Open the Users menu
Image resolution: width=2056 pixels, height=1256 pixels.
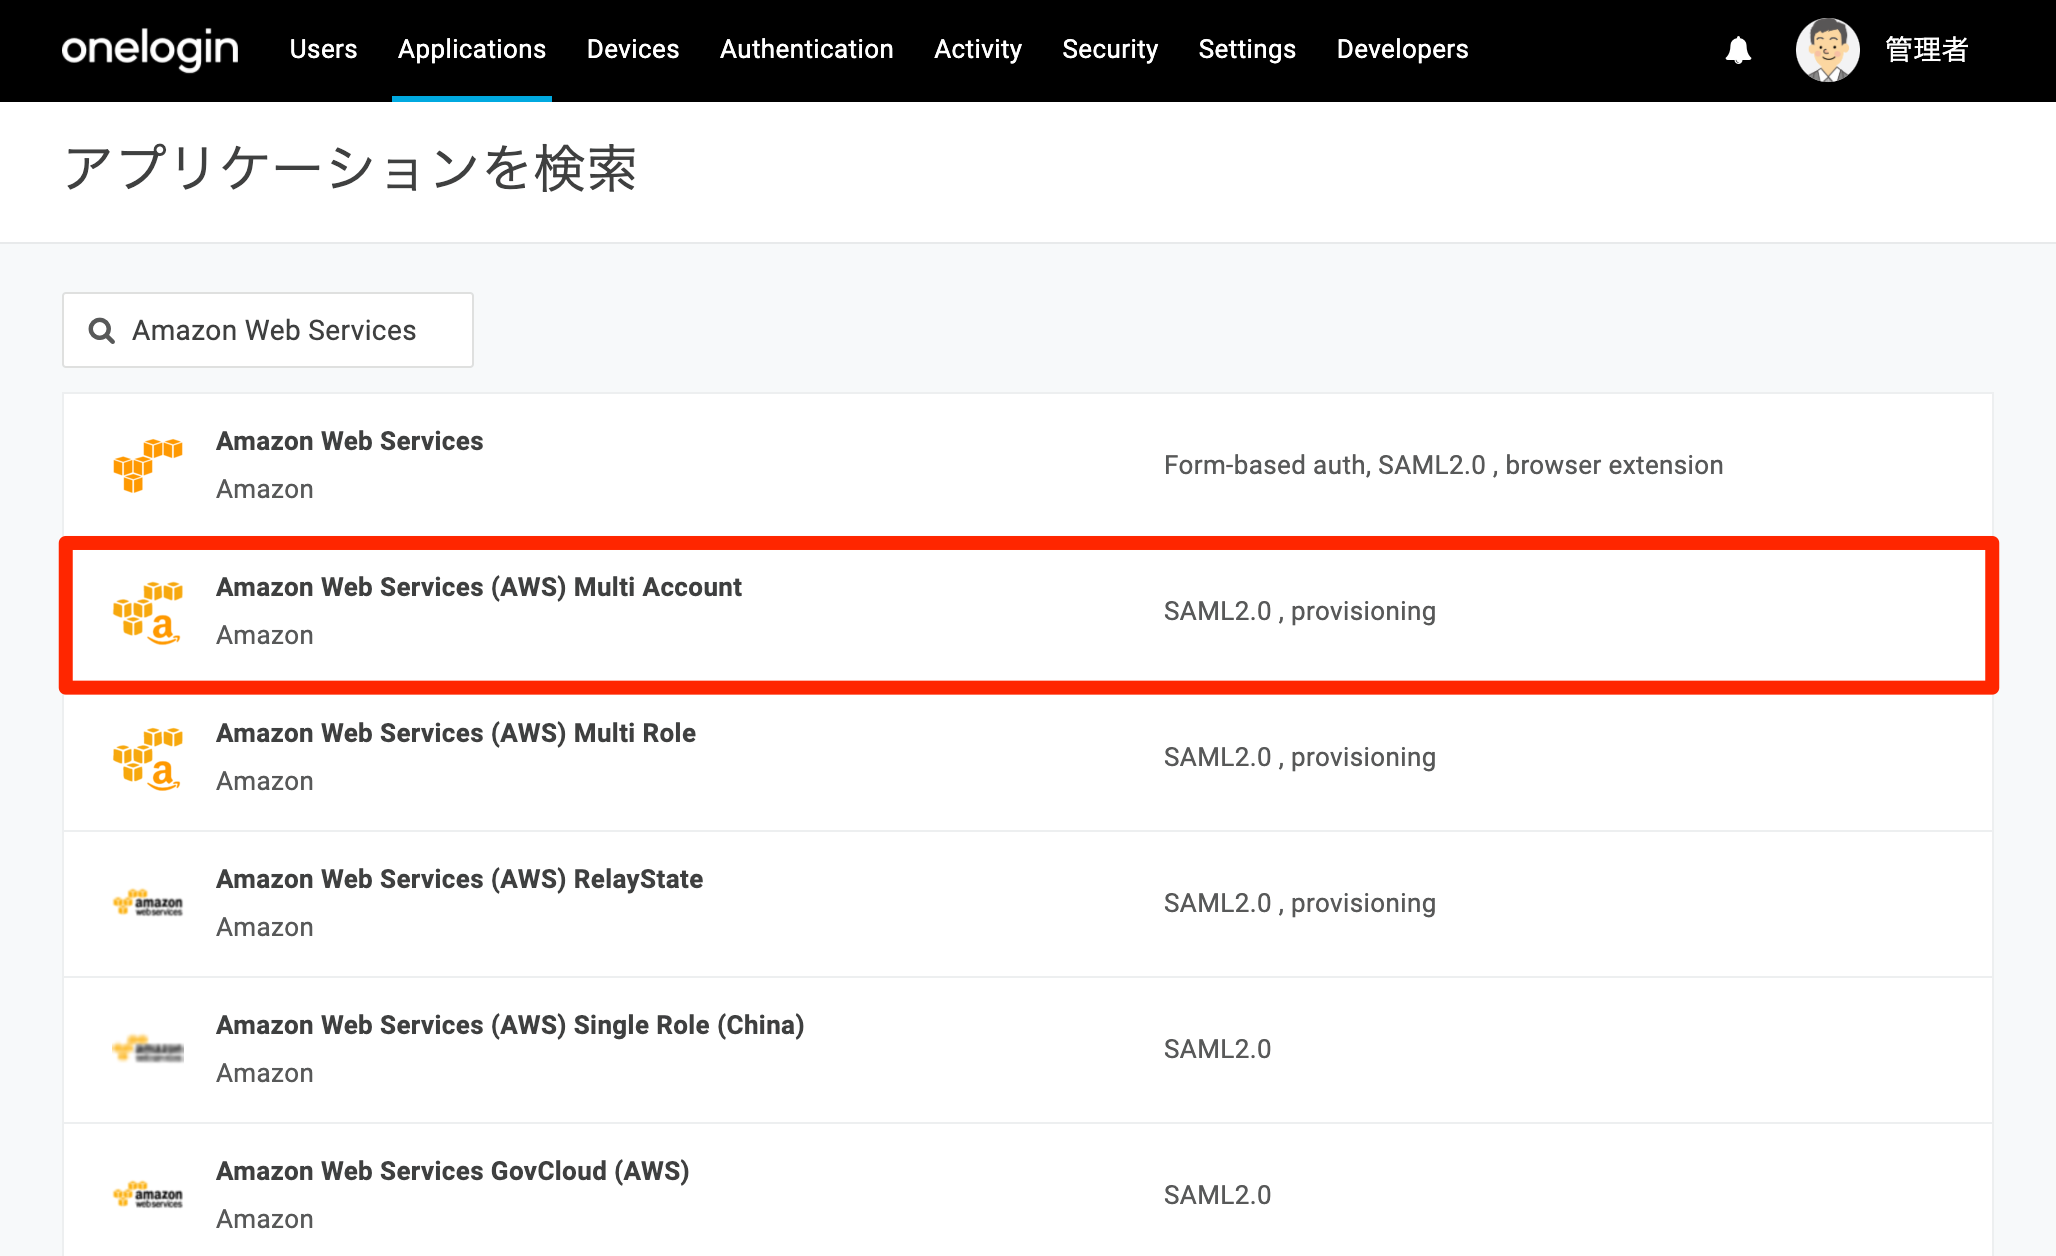click(323, 49)
